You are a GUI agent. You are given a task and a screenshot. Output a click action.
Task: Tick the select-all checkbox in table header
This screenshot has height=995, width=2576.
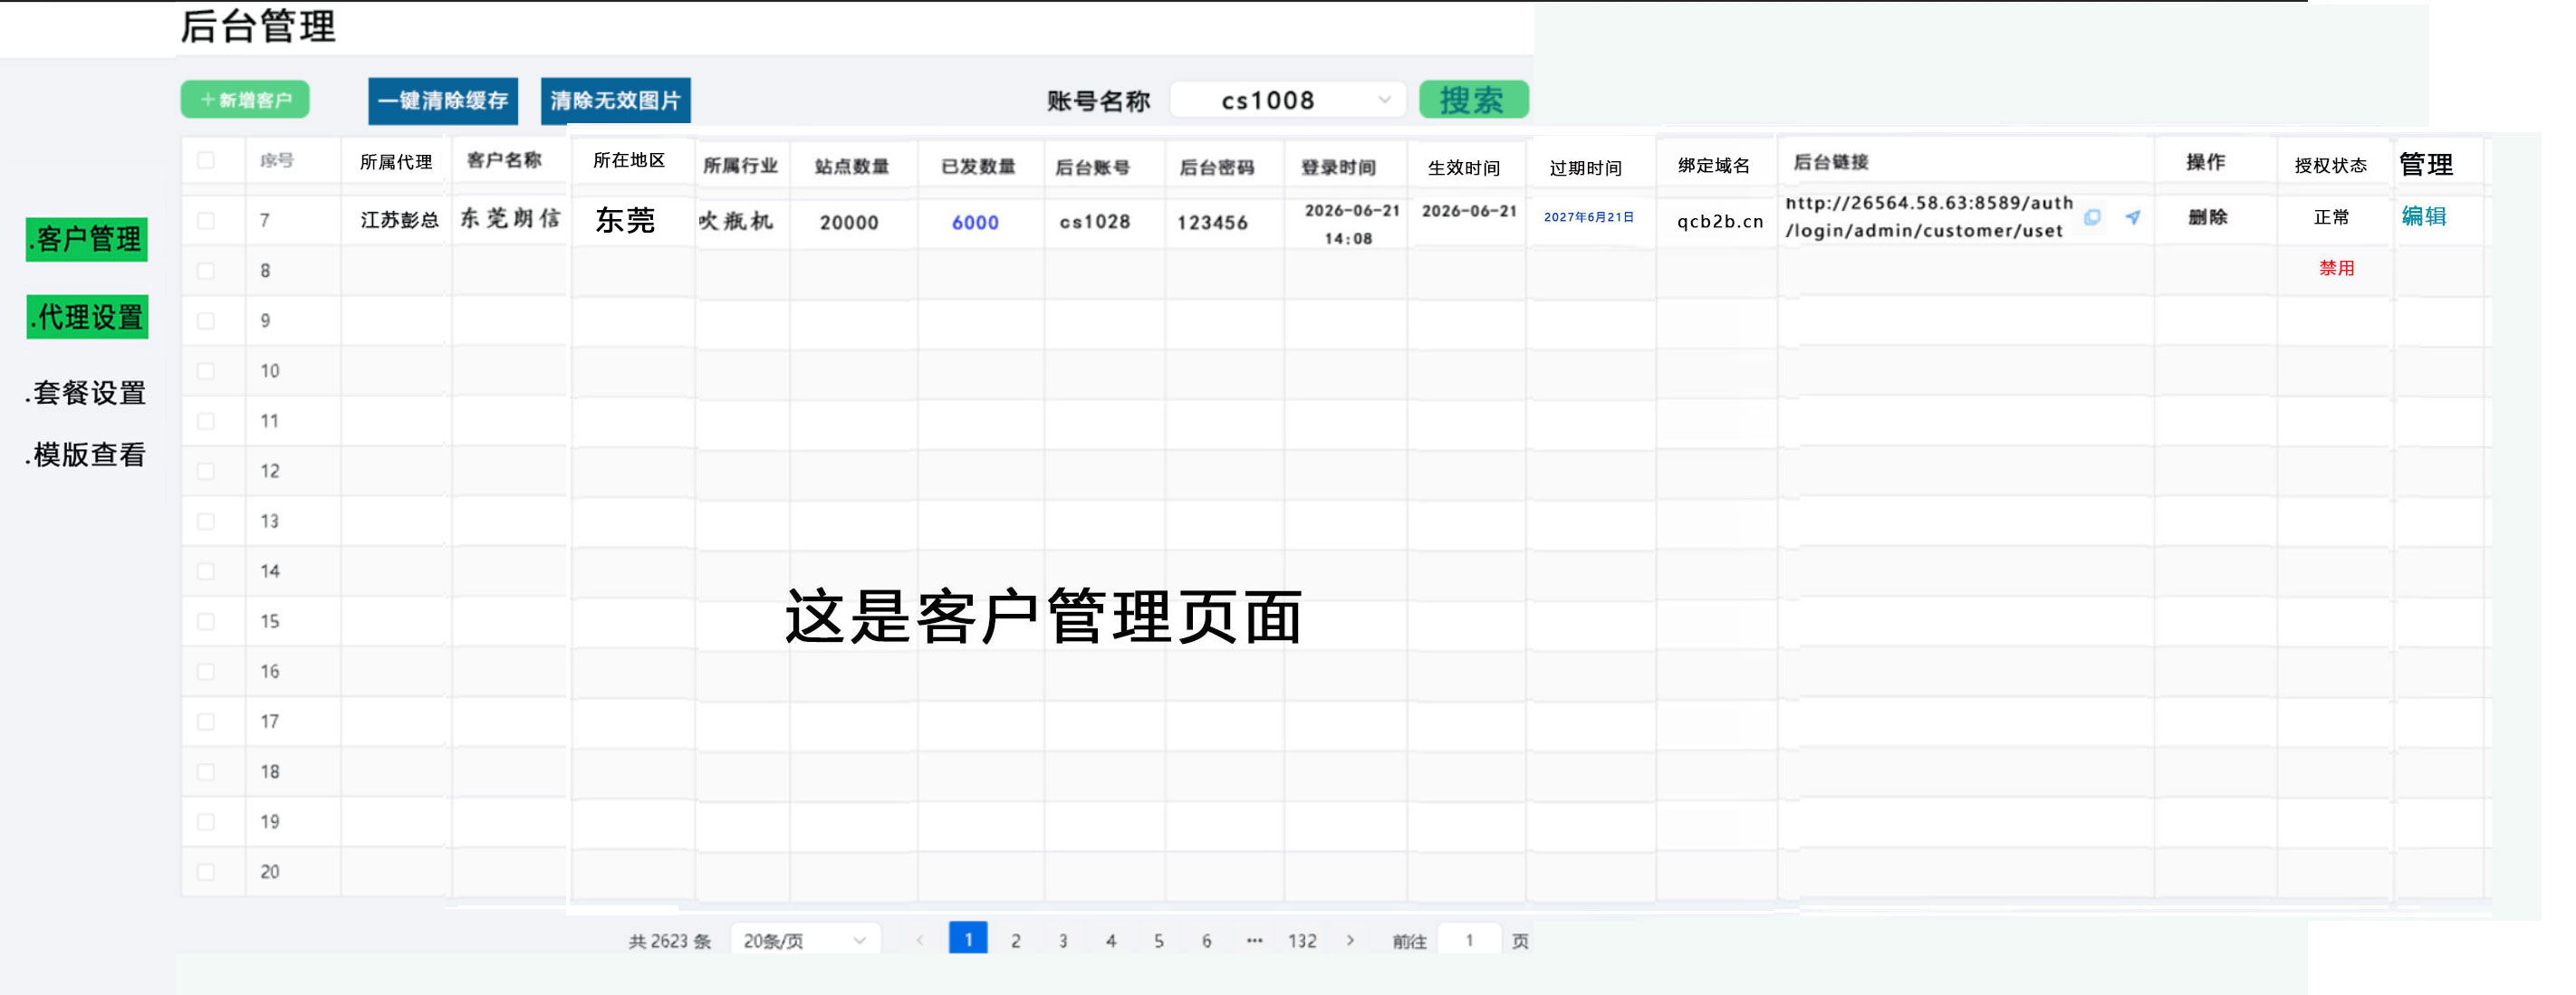[206, 160]
